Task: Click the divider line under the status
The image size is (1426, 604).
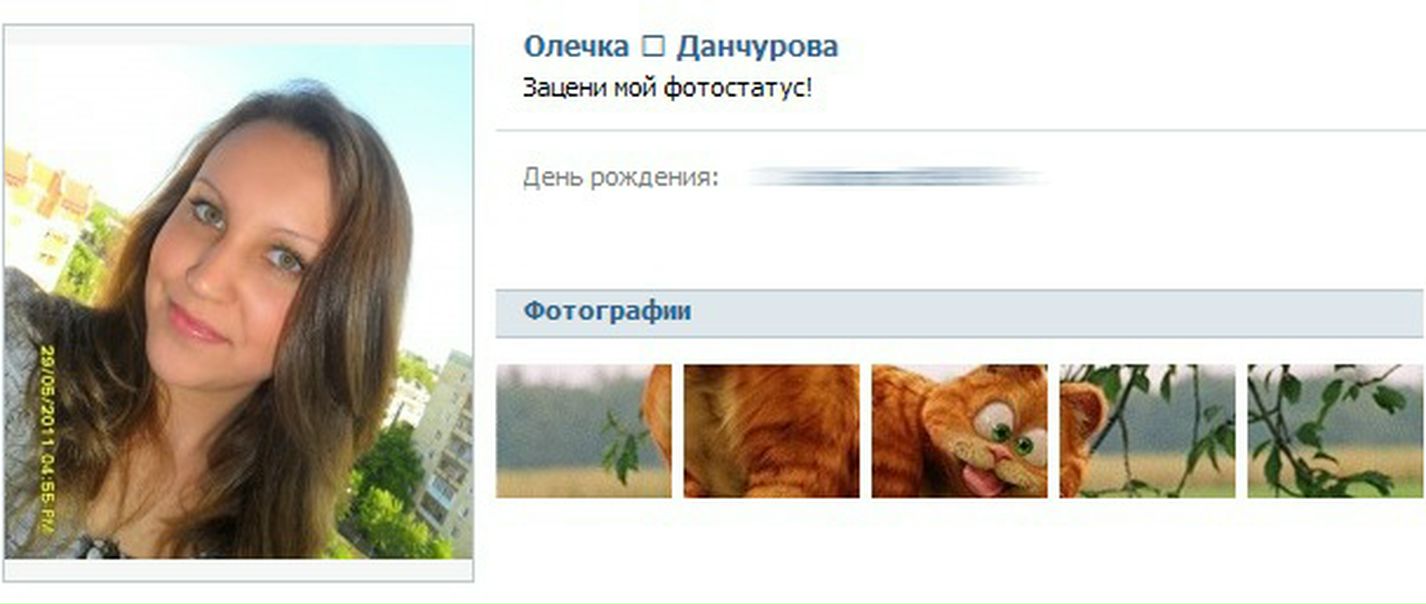Action: point(960,131)
